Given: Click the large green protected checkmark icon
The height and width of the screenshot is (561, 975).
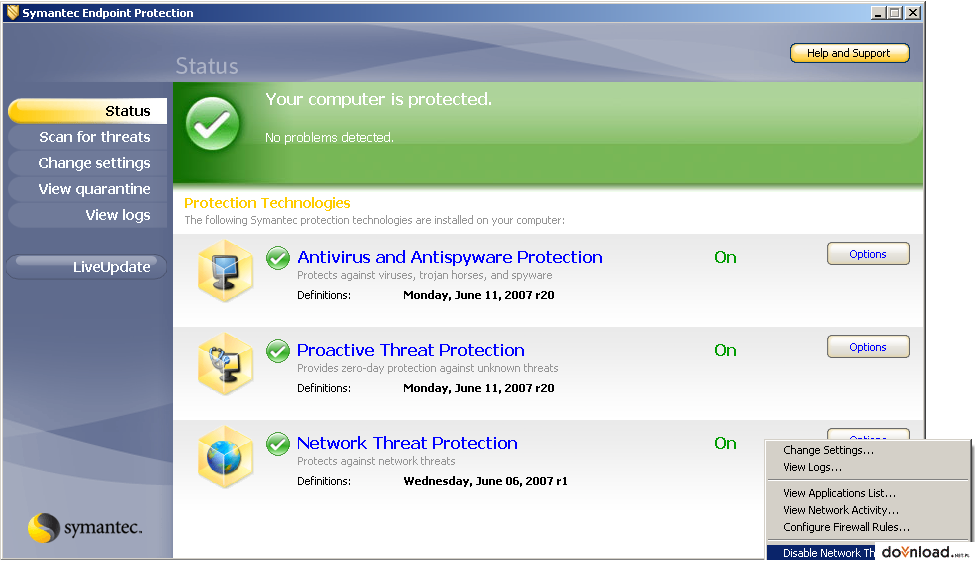Looking at the screenshot, I should point(212,123).
